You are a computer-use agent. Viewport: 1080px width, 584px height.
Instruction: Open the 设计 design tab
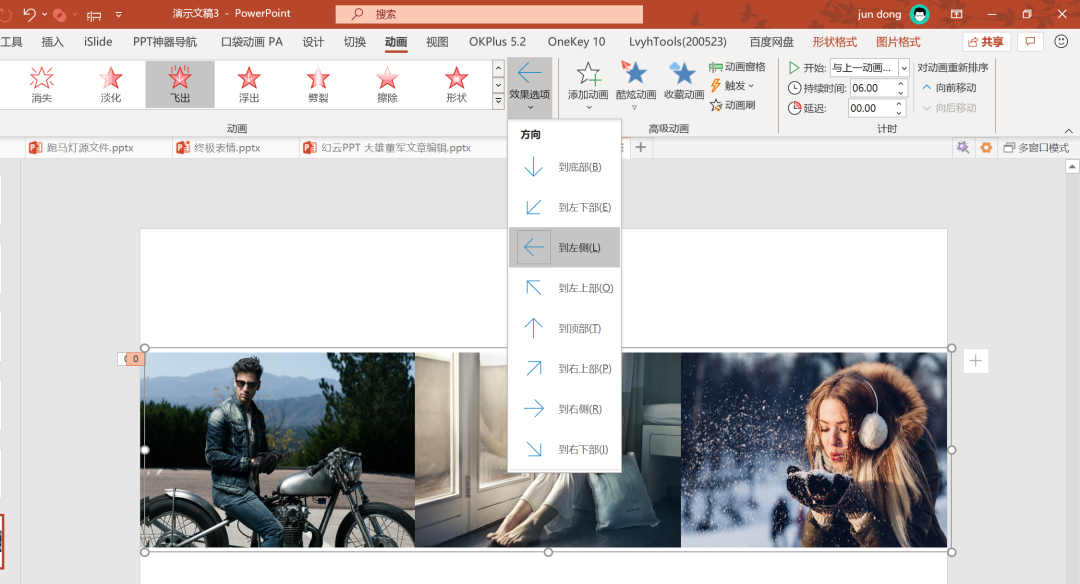(x=313, y=42)
